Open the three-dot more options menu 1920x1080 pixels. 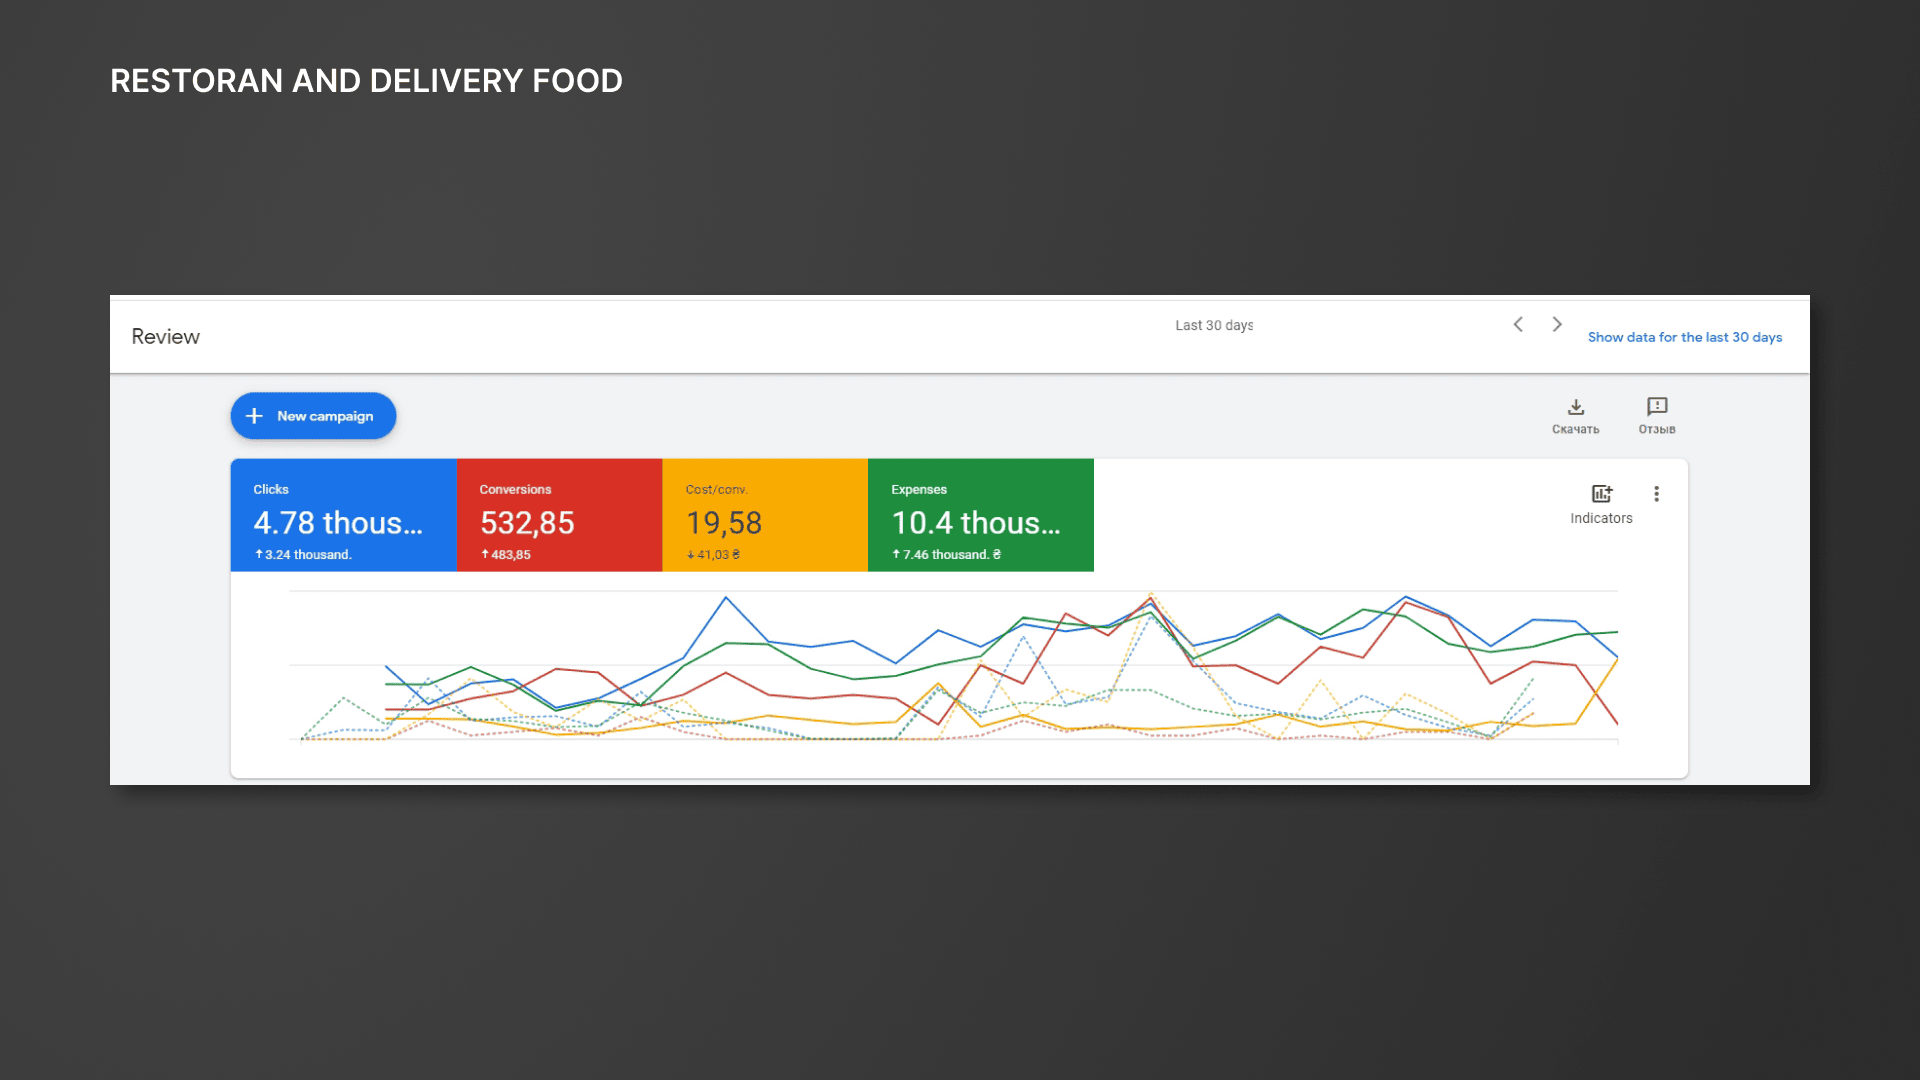click(1656, 494)
